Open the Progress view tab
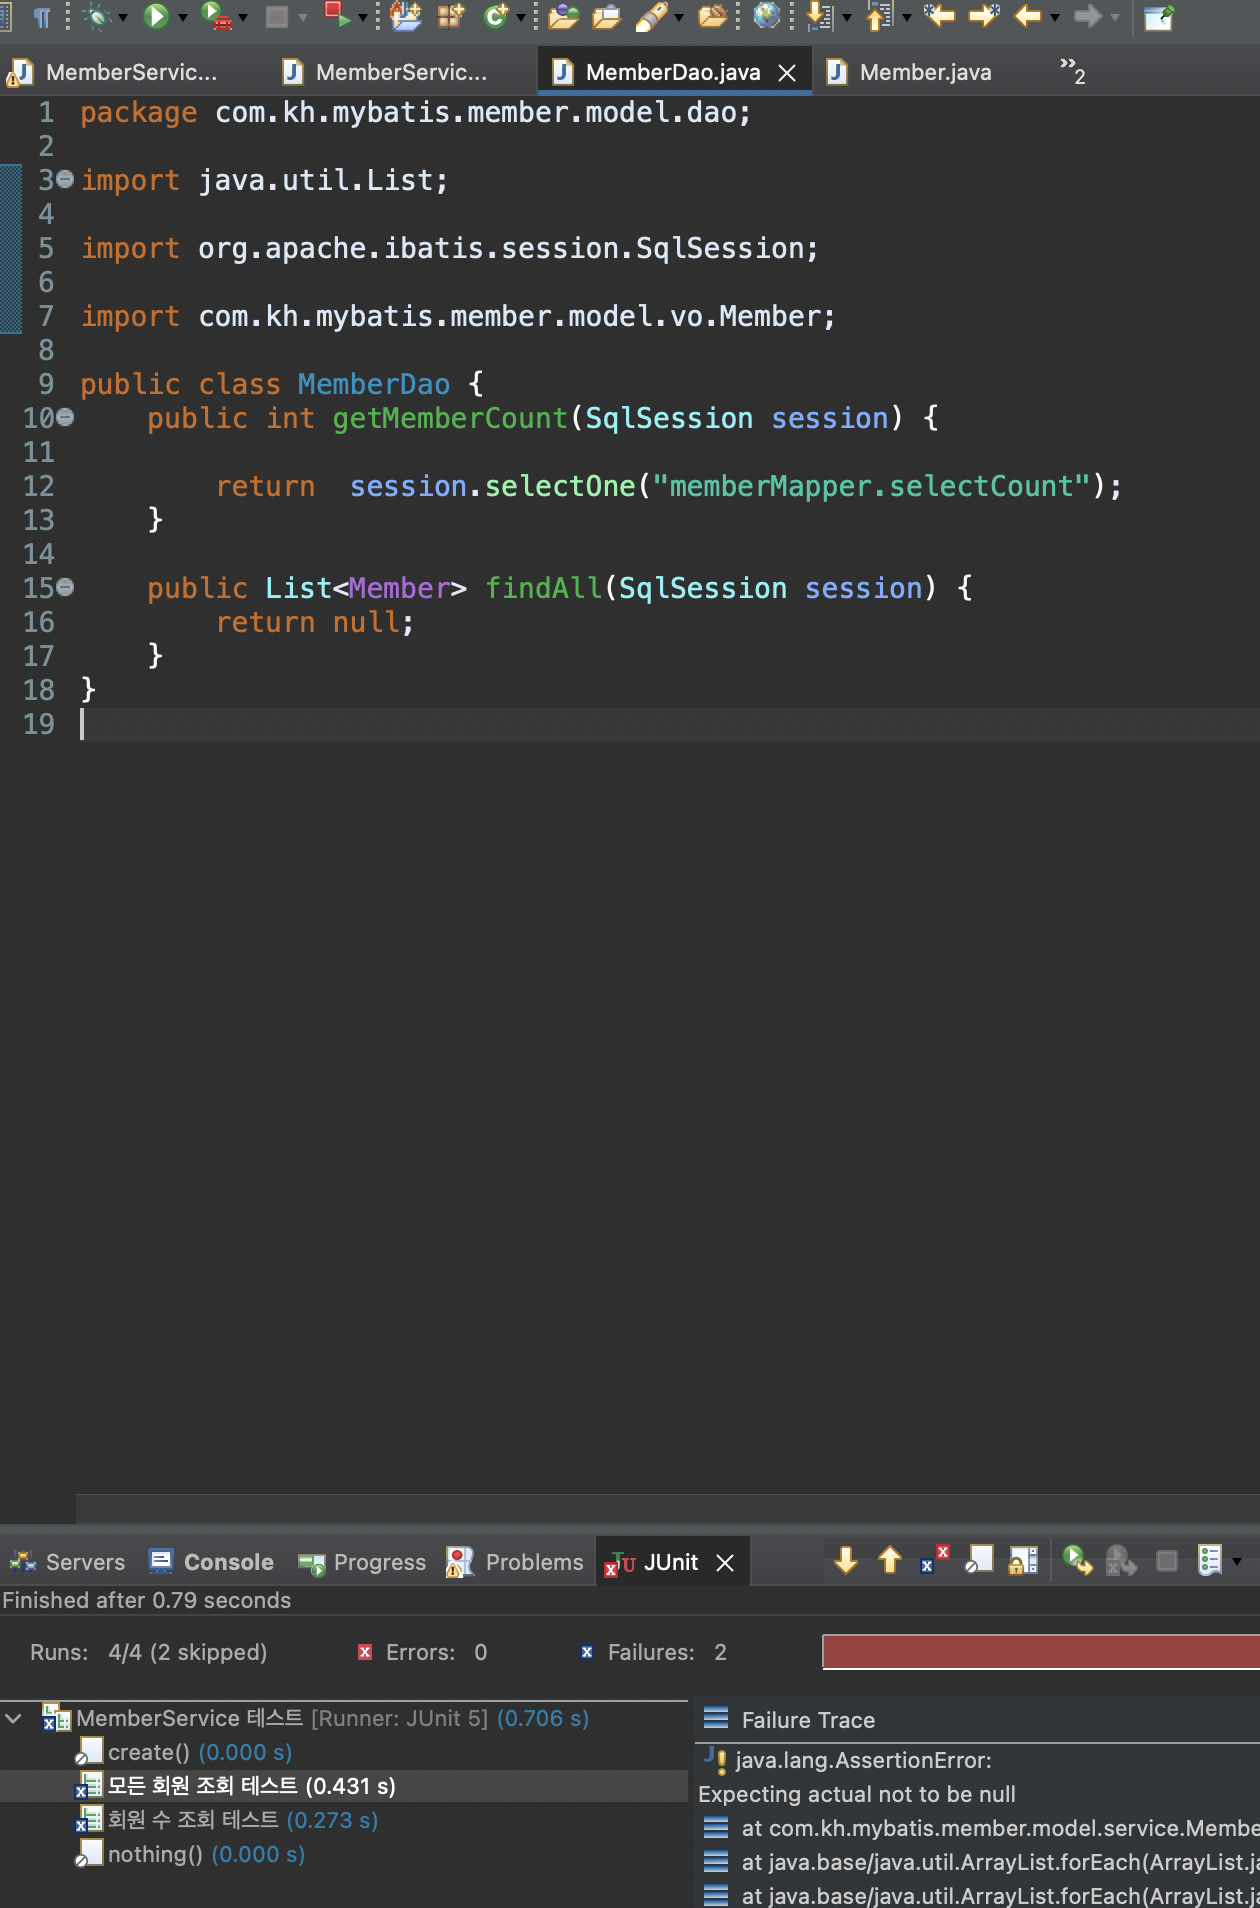 (362, 1562)
